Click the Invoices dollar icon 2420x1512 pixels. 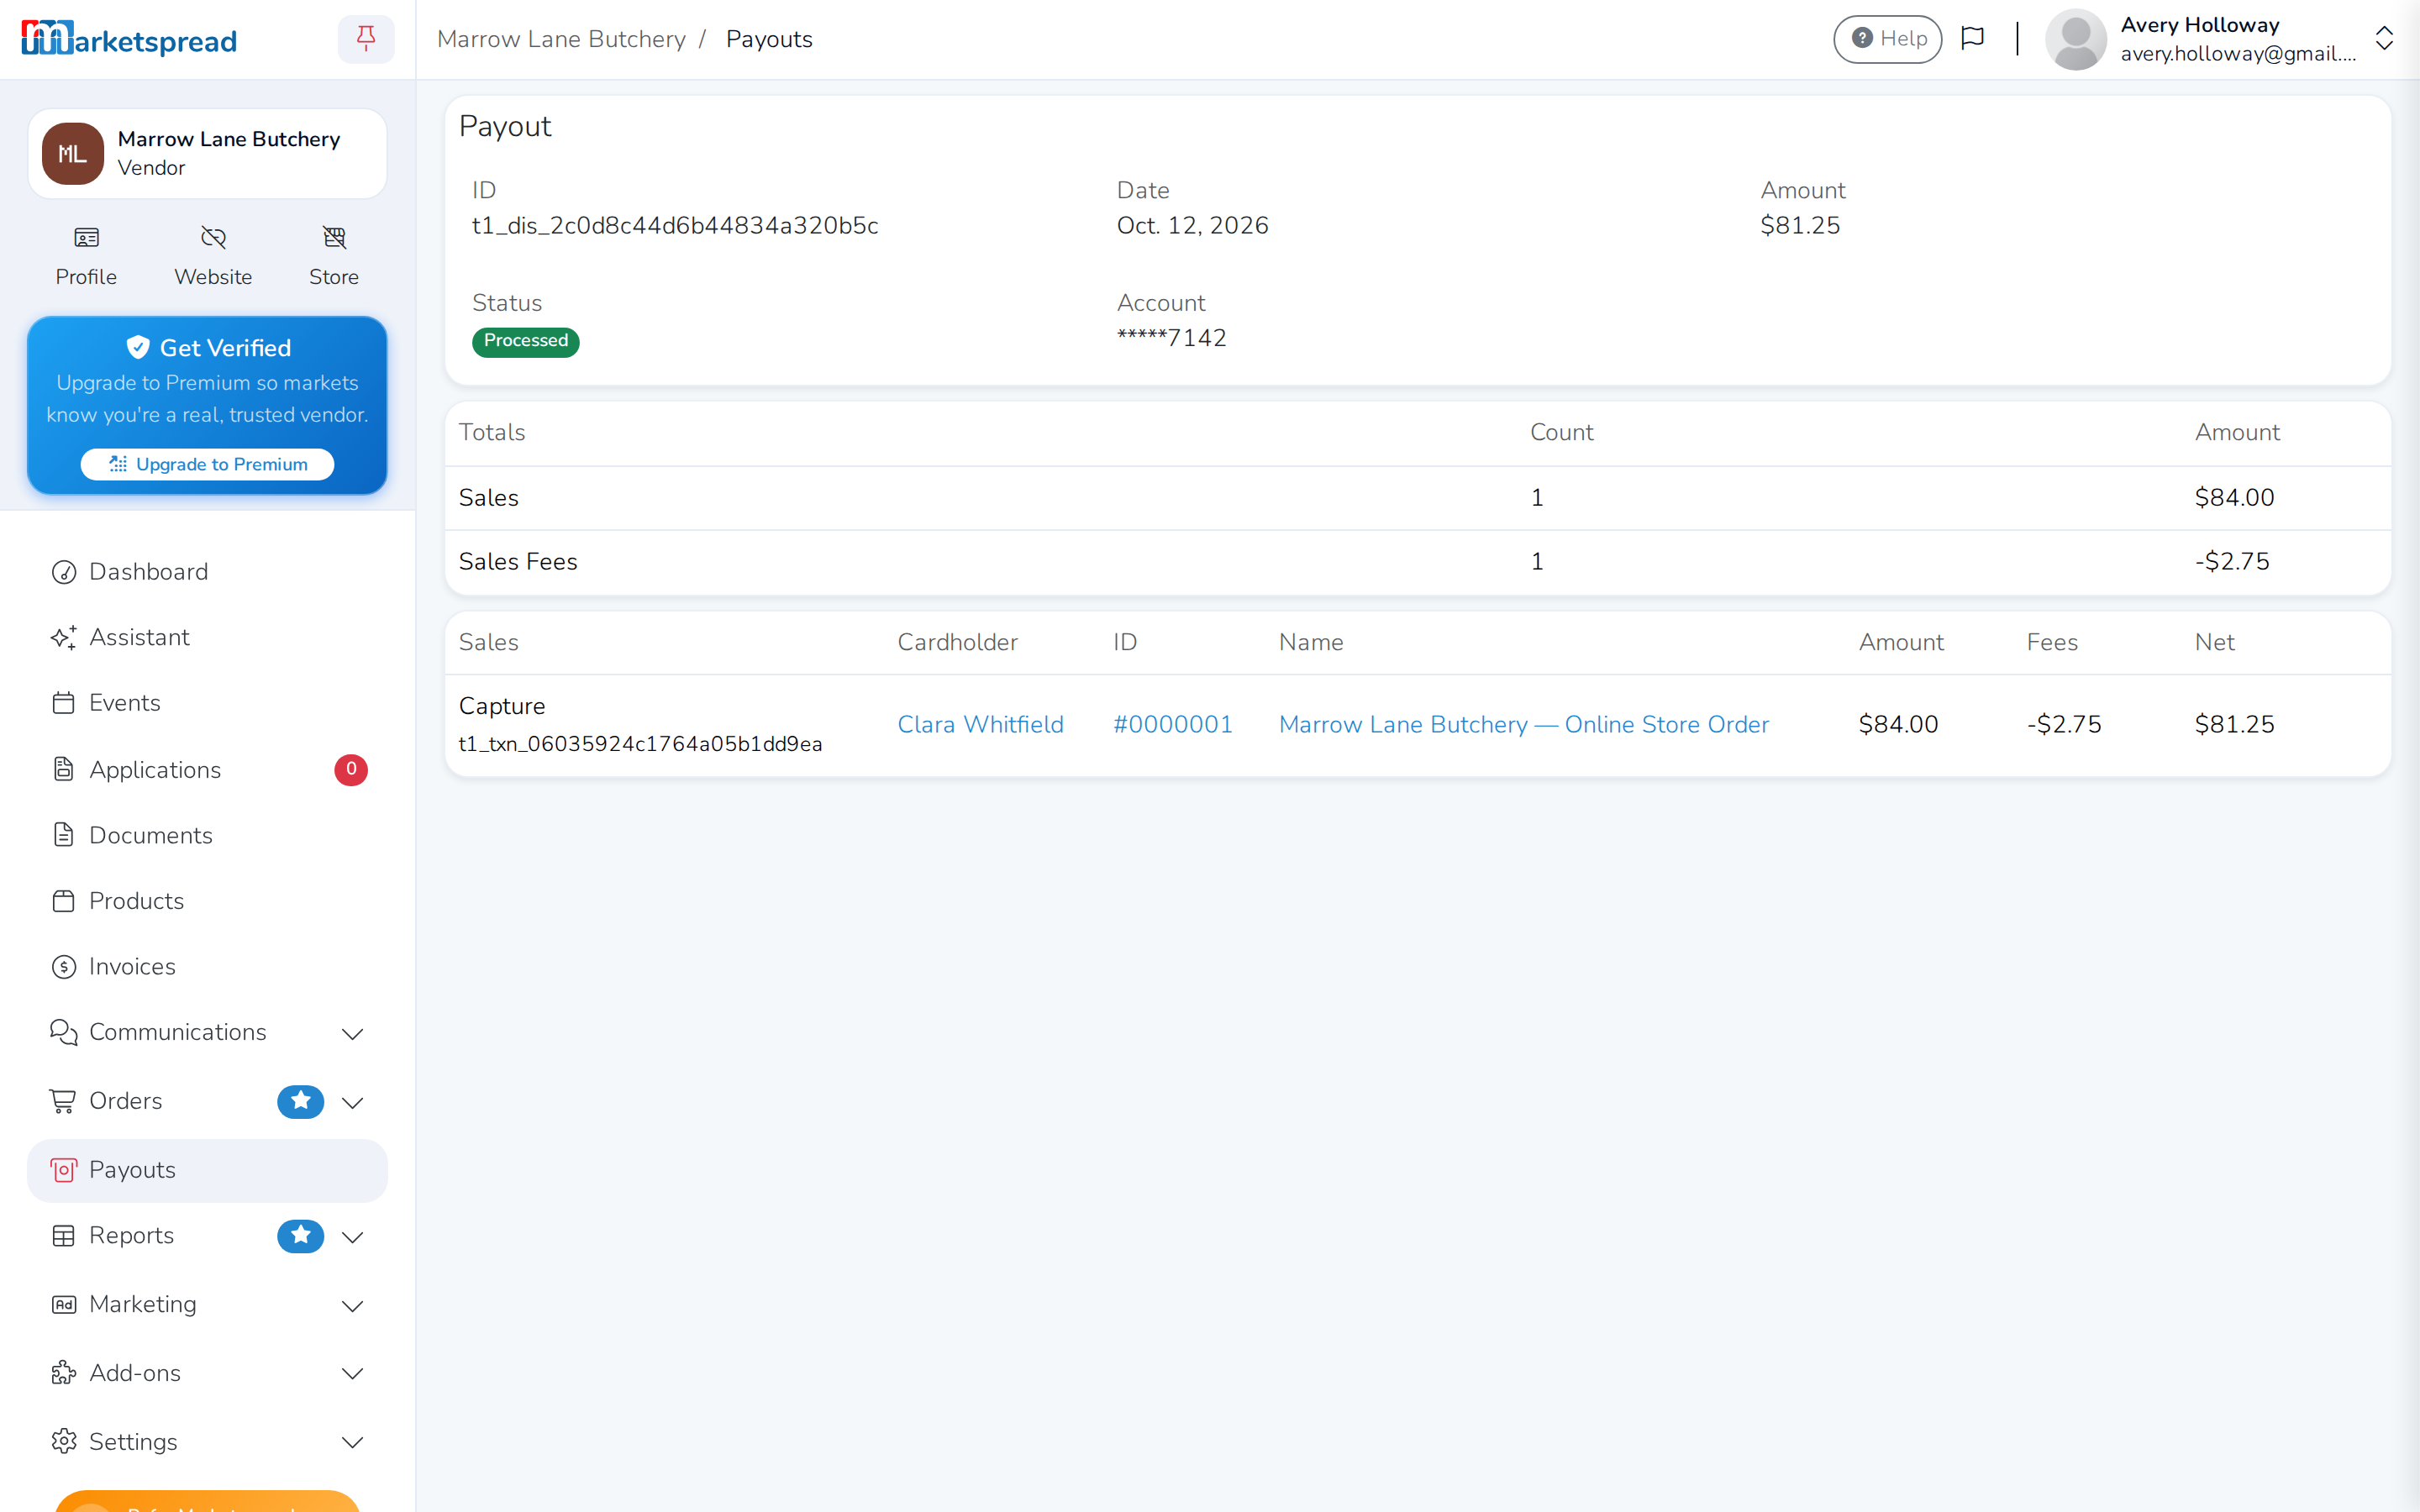point(64,967)
